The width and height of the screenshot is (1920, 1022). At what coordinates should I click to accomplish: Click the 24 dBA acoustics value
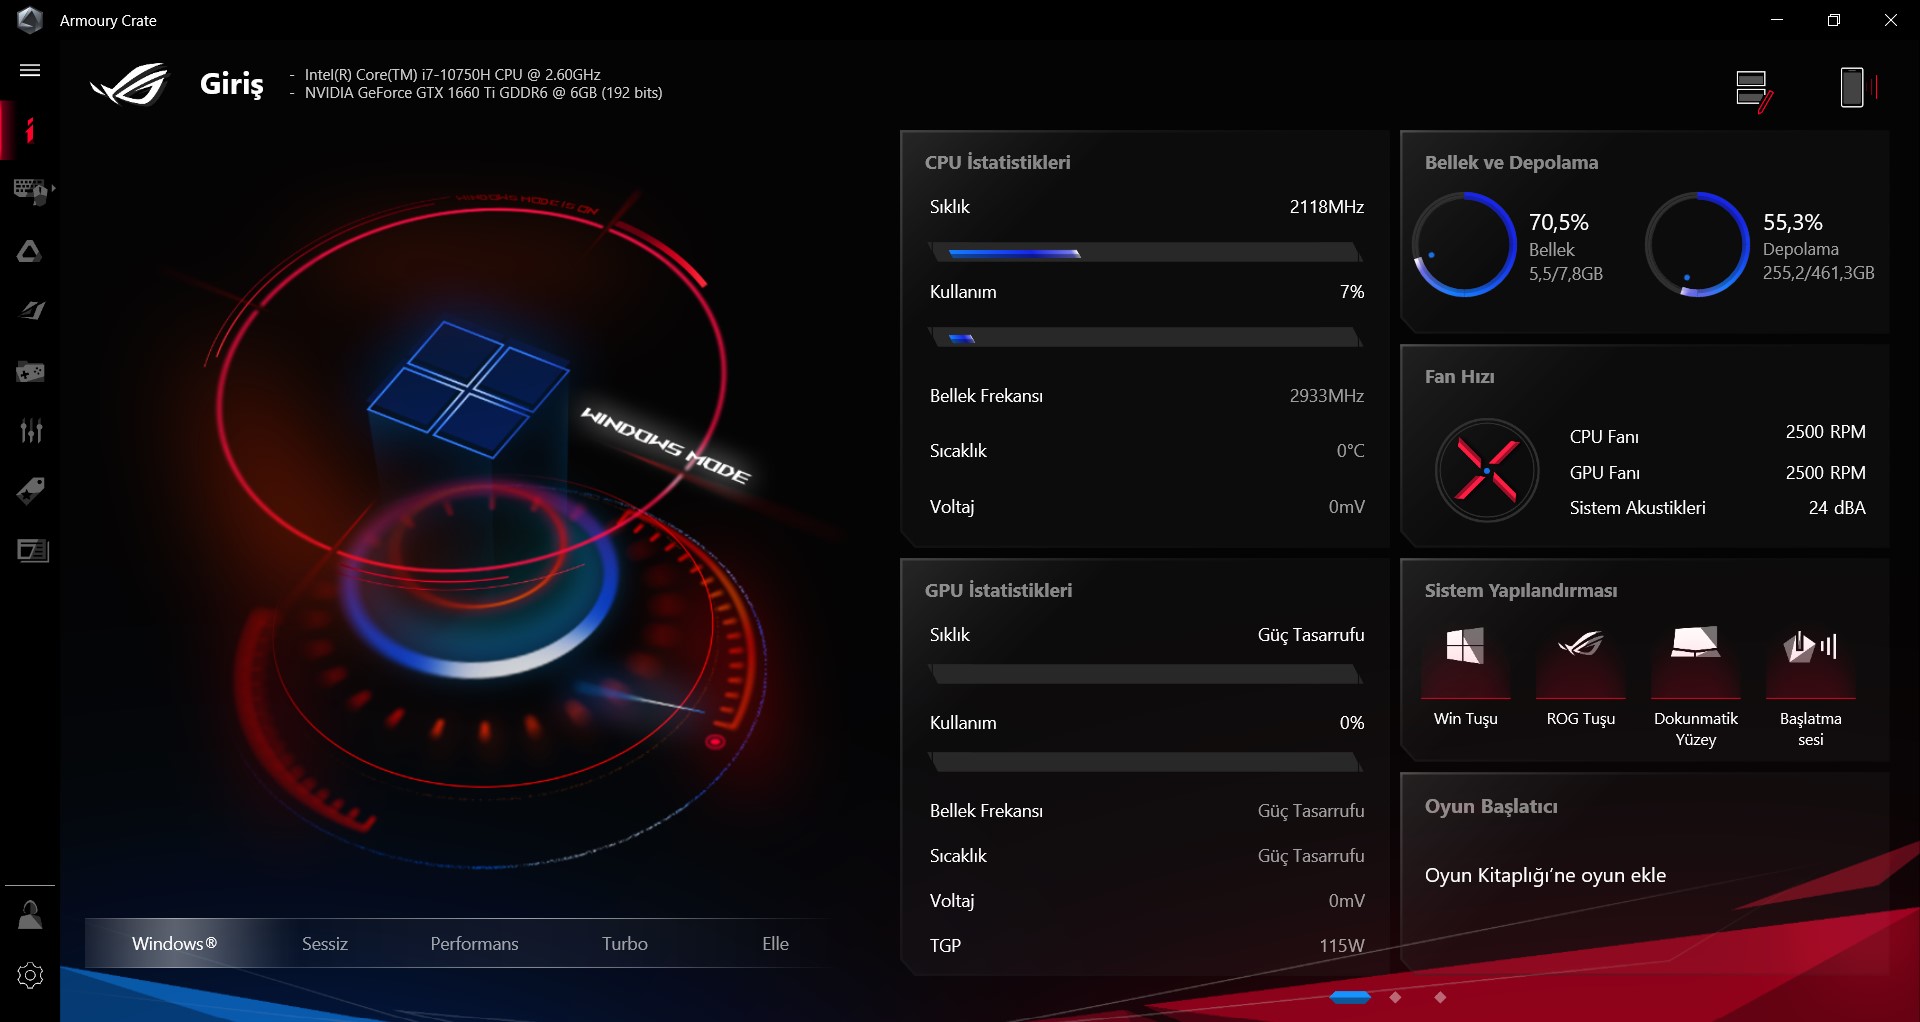pos(1837,508)
